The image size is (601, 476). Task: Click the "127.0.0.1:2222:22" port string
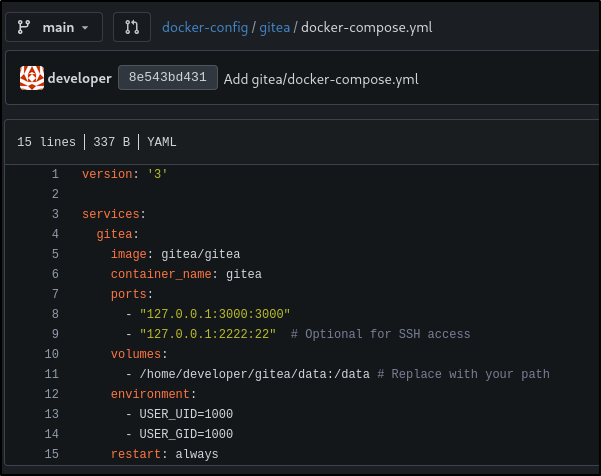click(x=208, y=334)
